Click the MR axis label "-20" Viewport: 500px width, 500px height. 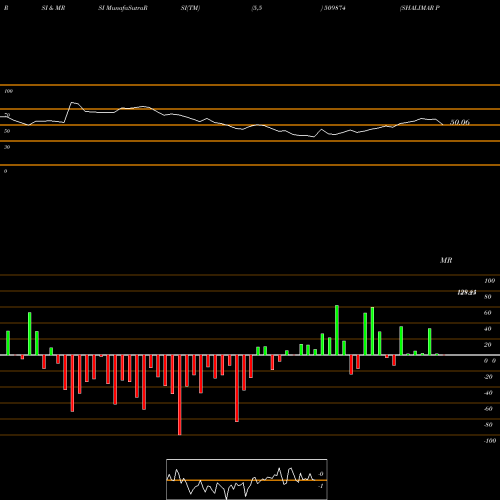(x=488, y=377)
